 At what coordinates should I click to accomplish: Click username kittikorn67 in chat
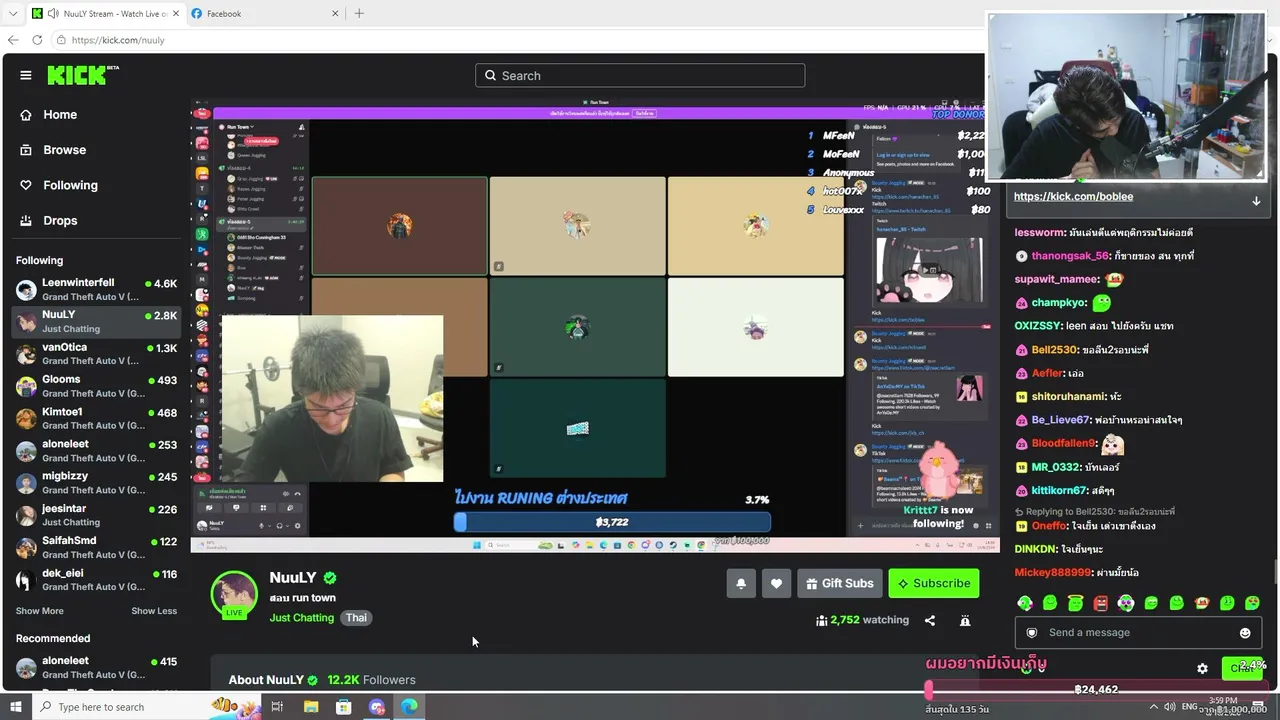click(x=1059, y=491)
